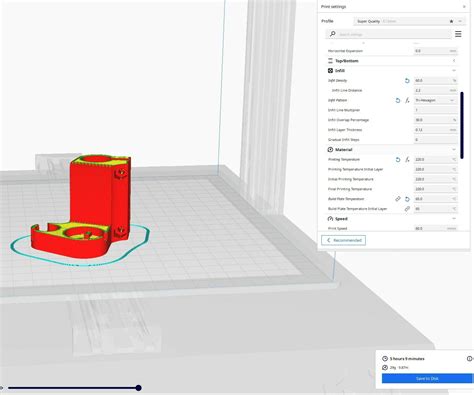Click the star icon in the profile selector
This screenshot has height=395, width=474.
click(451, 21)
